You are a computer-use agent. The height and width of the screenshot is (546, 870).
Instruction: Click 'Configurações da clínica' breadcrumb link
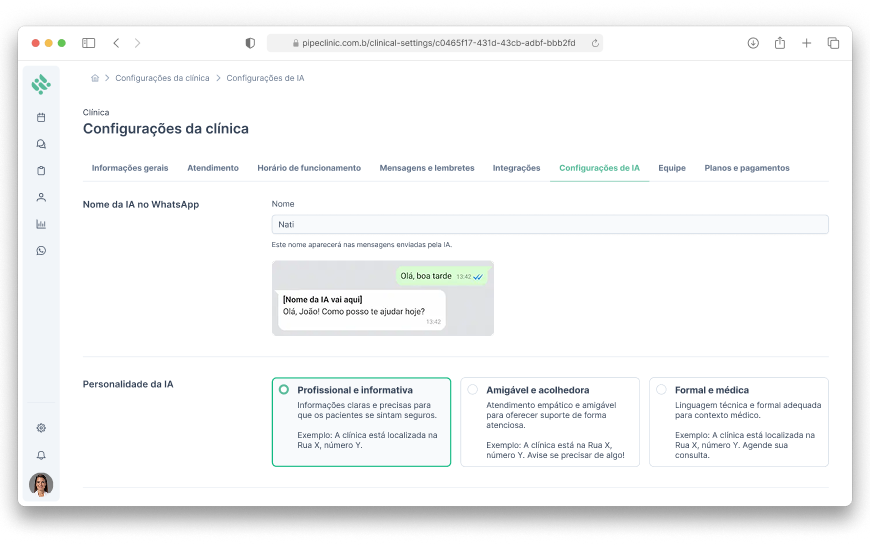pos(162,78)
